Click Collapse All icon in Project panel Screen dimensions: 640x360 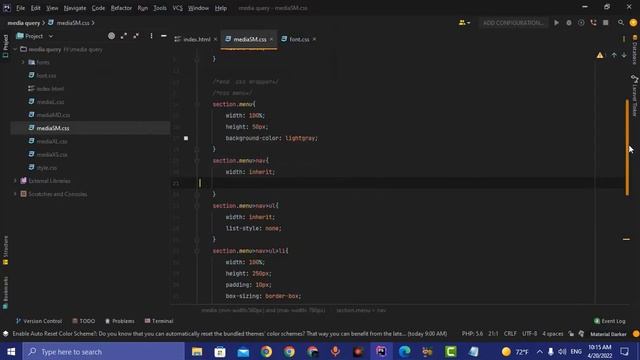click(136, 36)
